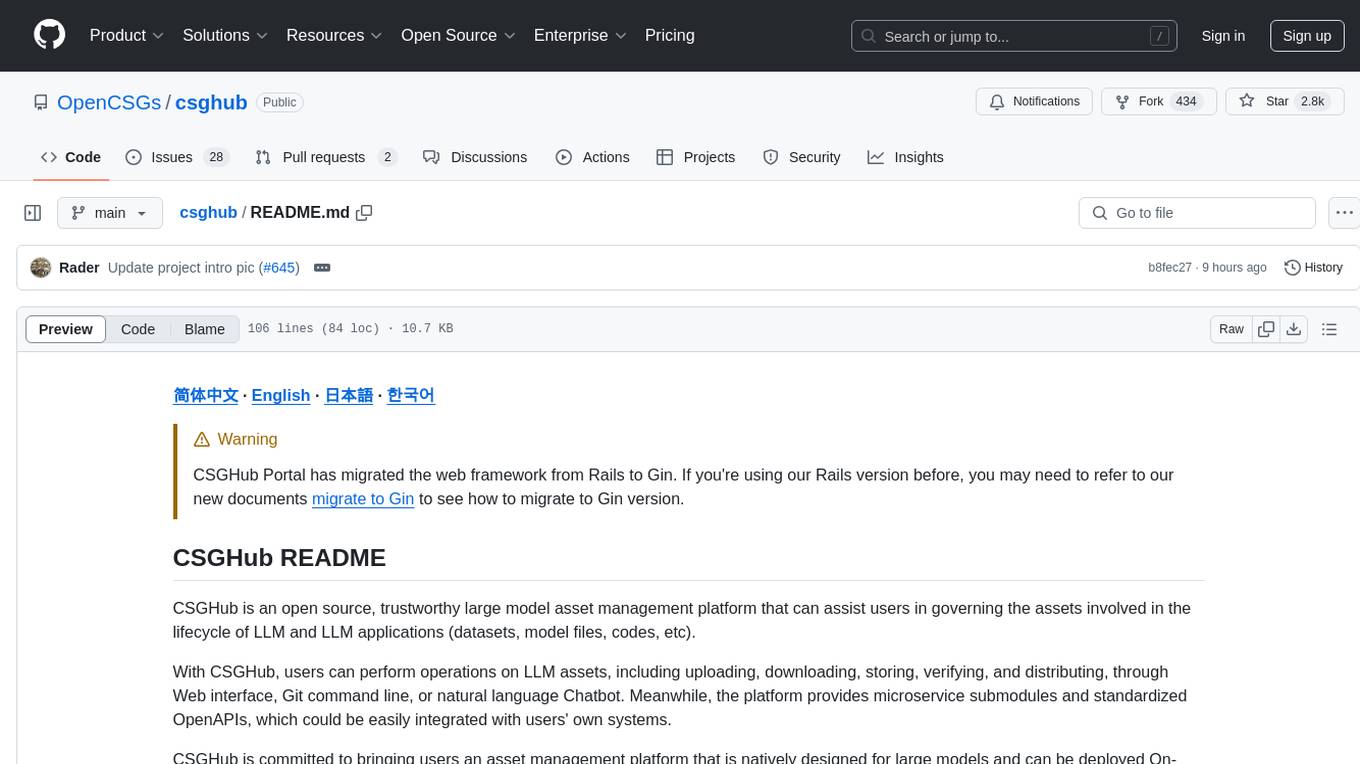This screenshot has height=764, width=1360.
Task: Open the csghub repository link in header
Action: (211, 102)
